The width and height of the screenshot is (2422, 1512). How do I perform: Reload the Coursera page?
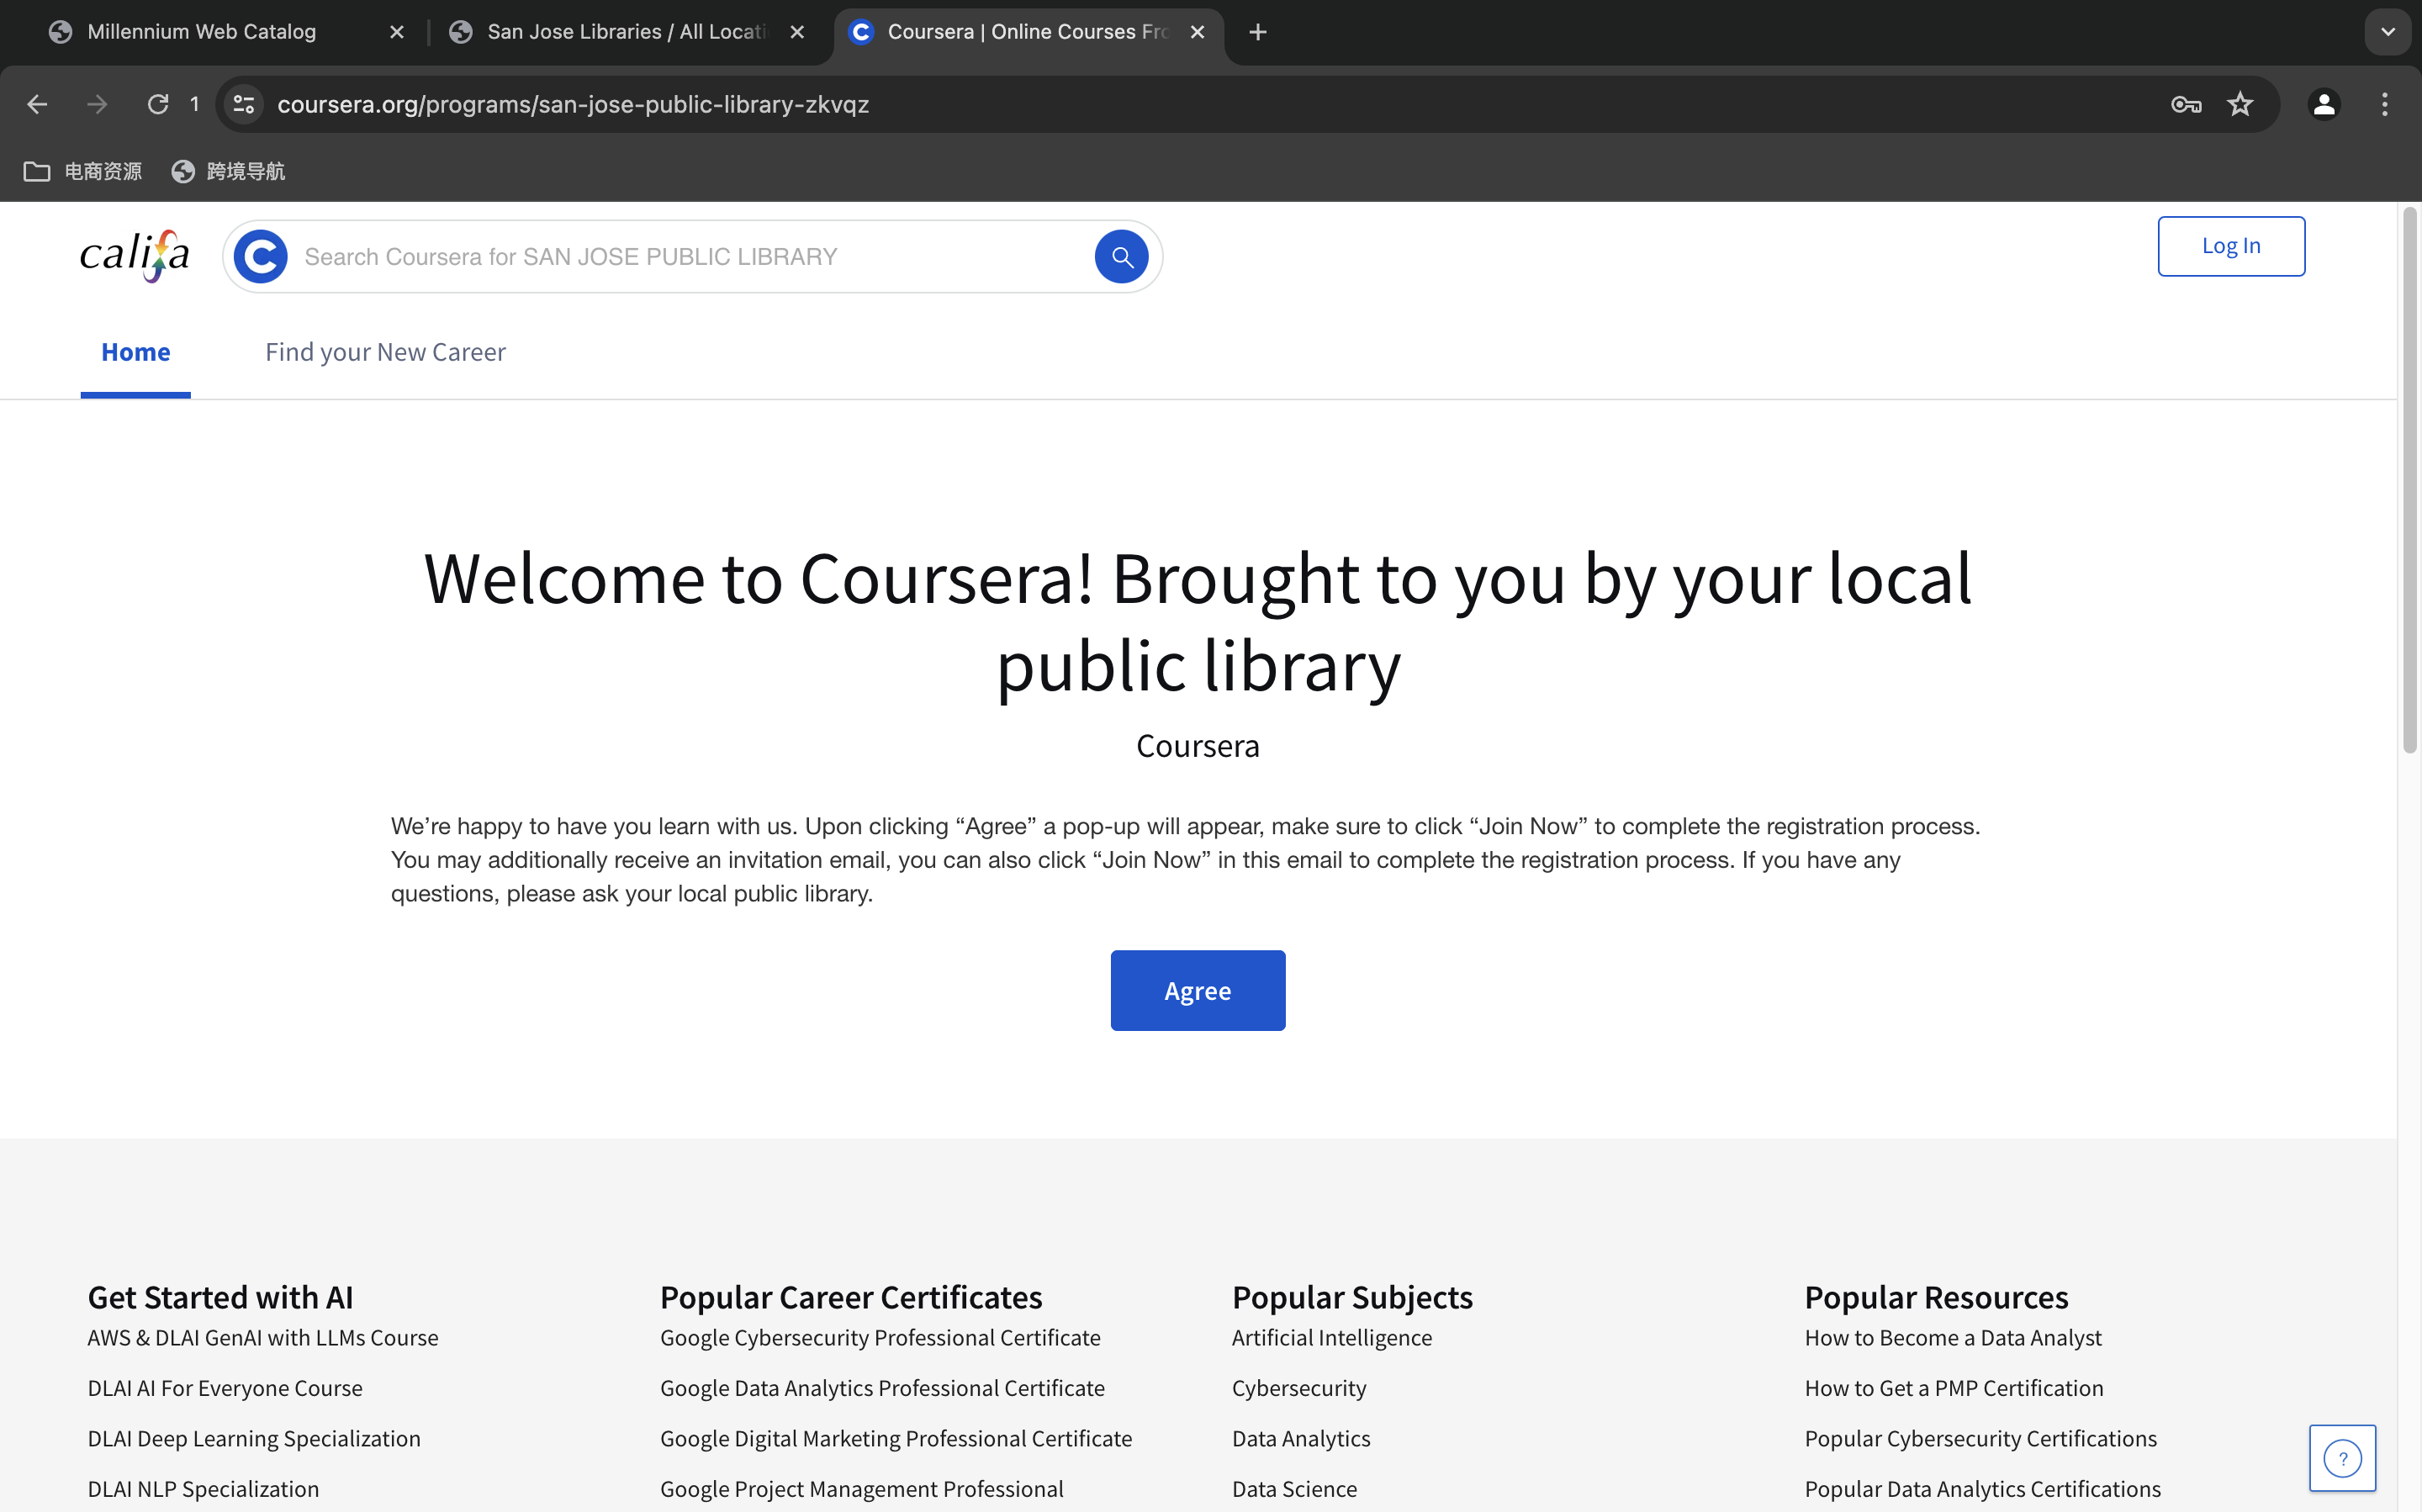point(158,104)
